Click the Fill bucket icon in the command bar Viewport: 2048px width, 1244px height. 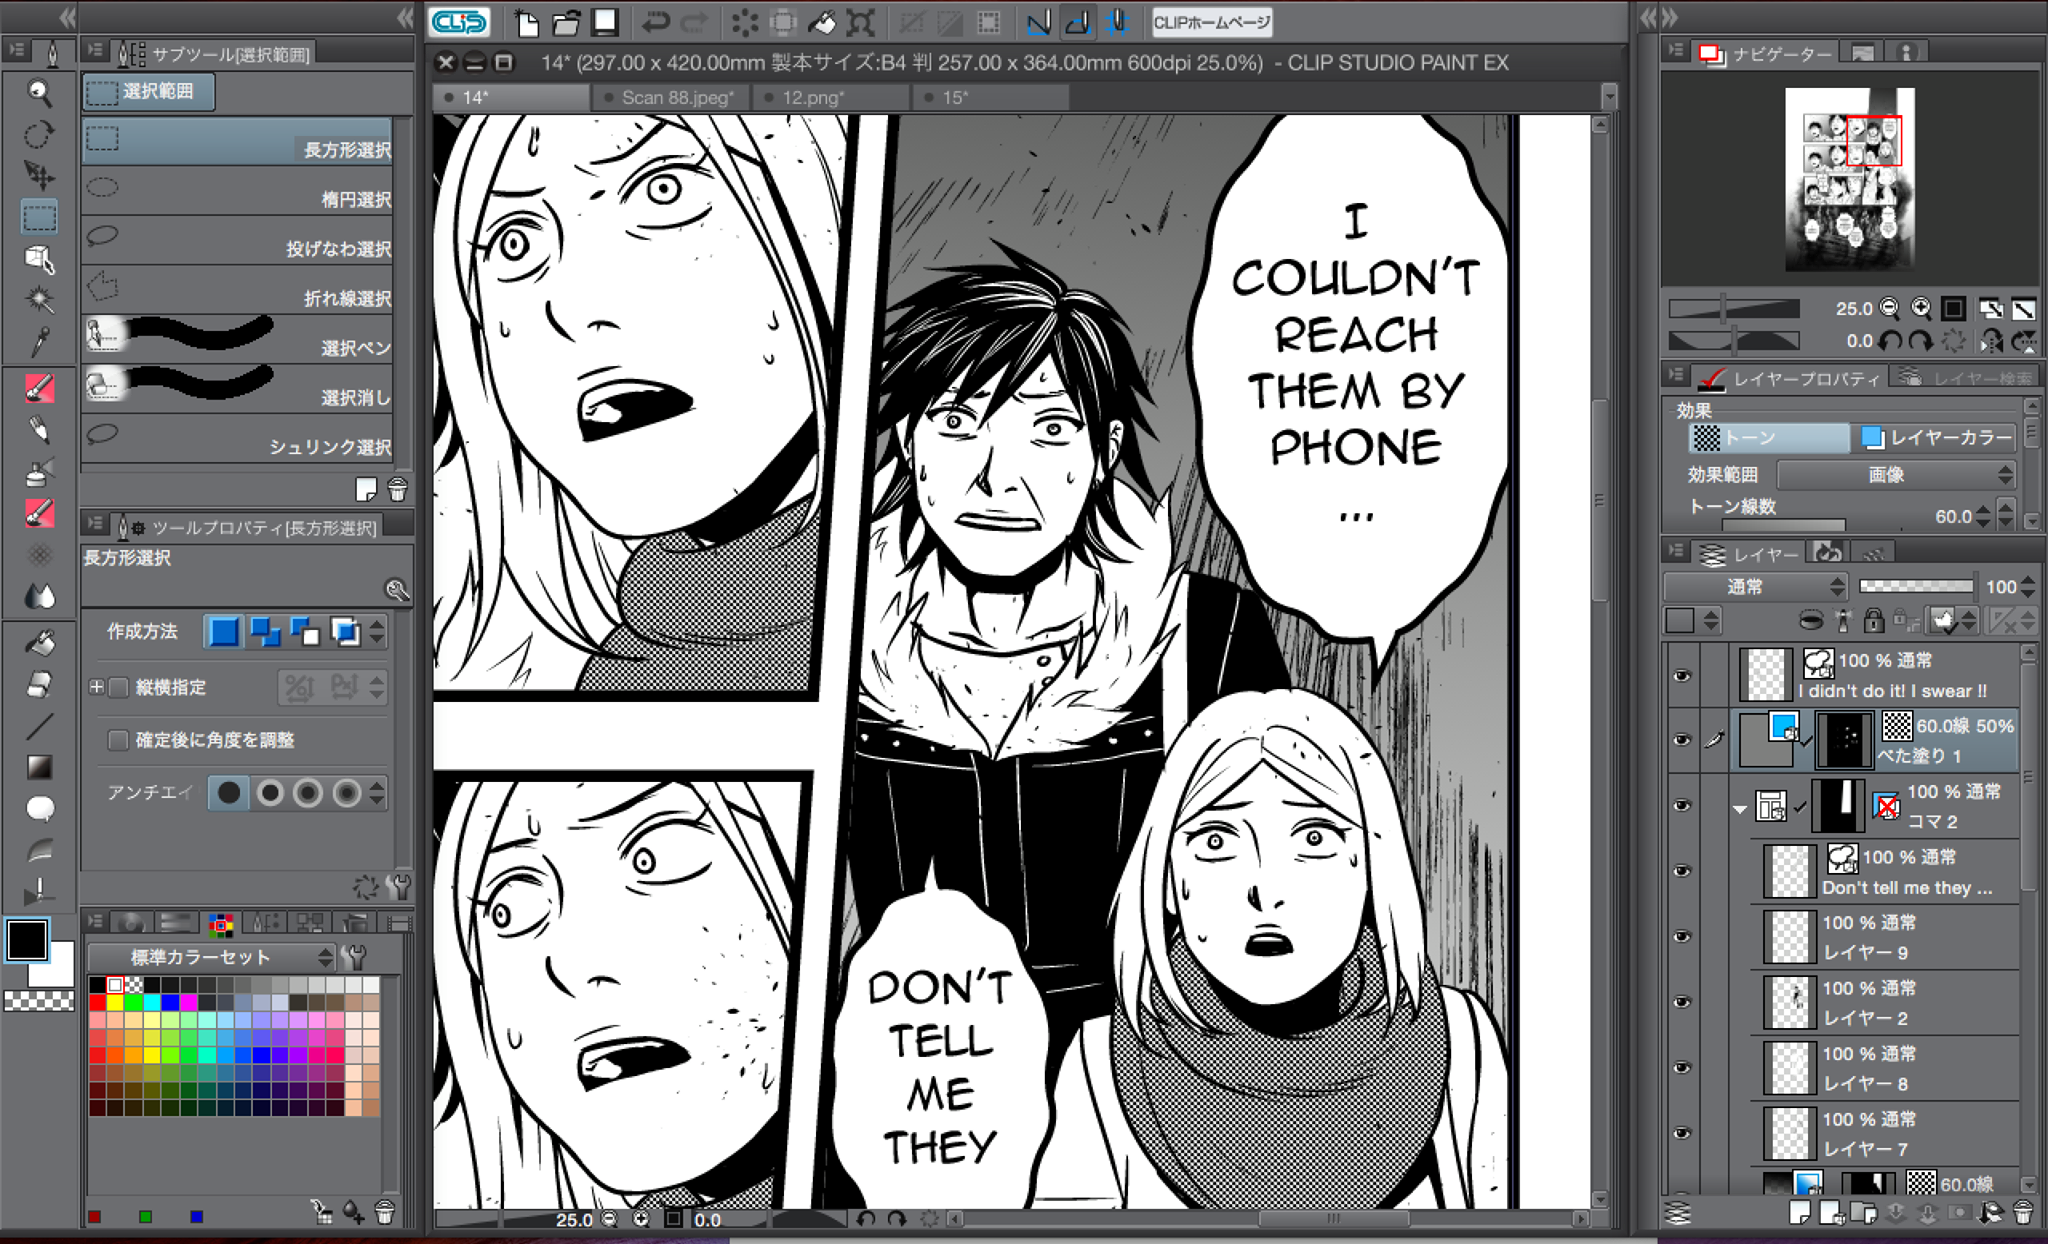pyautogui.click(x=822, y=22)
